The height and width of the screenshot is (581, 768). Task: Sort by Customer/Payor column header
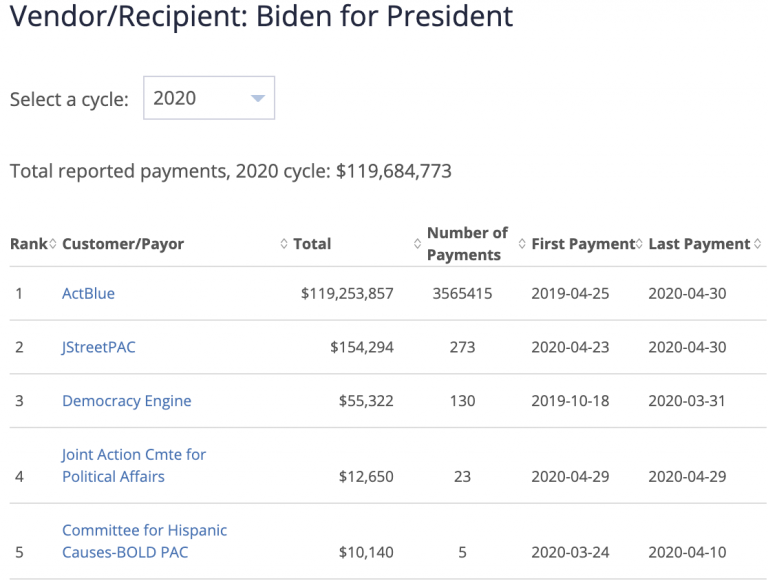[x=123, y=244]
